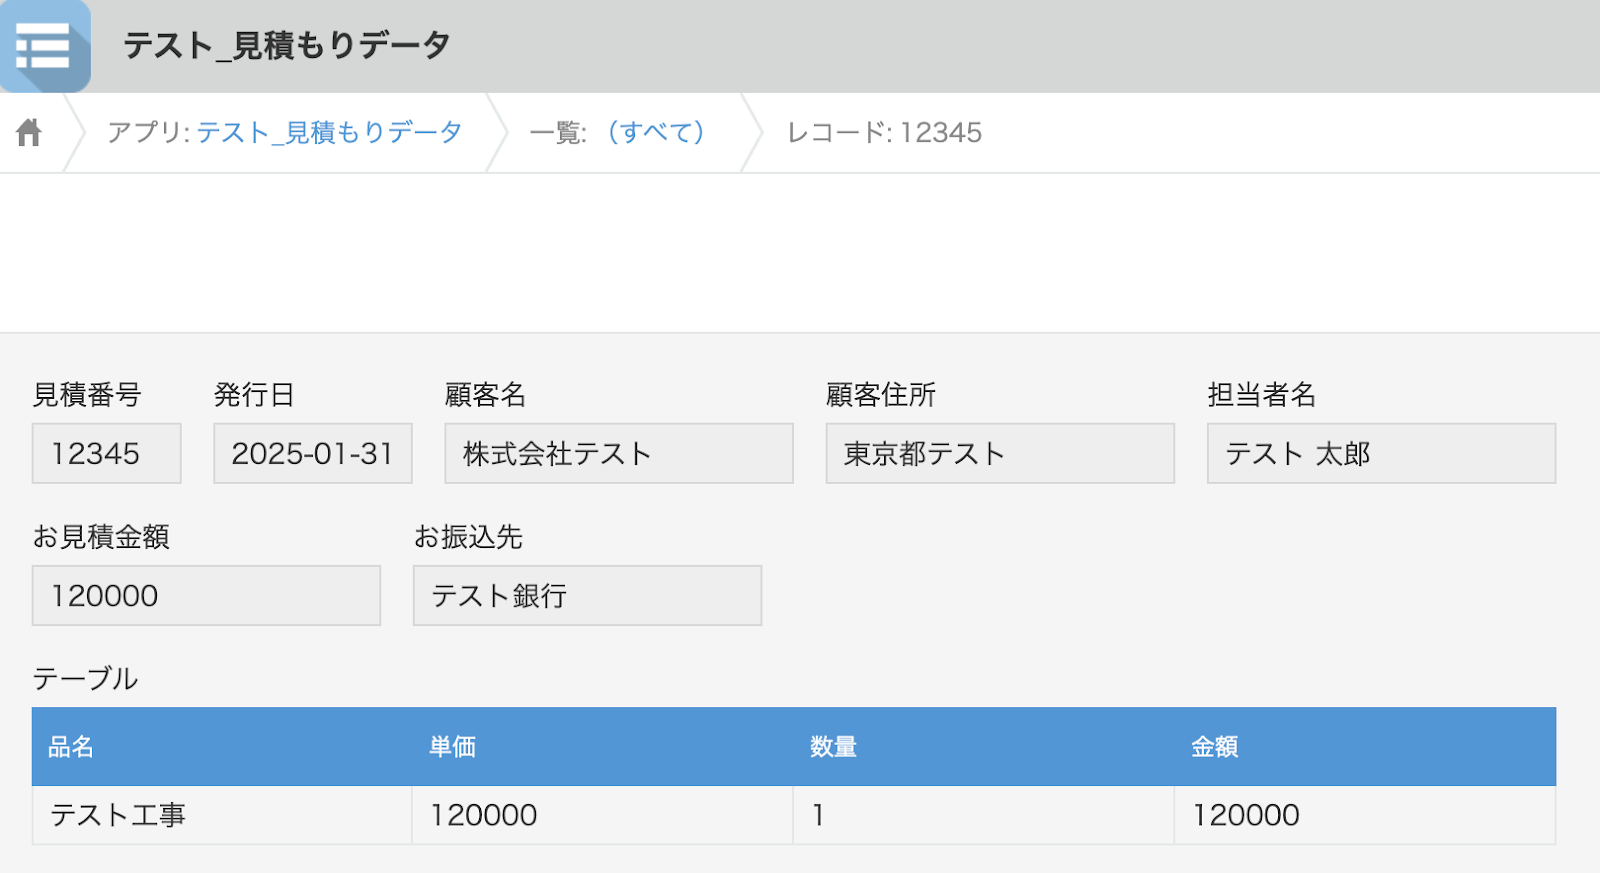Open テスト_見積もりデータ app breadcrumb link
The width and height of the screenshot is (1600, 873).
[x=328, y=132]
